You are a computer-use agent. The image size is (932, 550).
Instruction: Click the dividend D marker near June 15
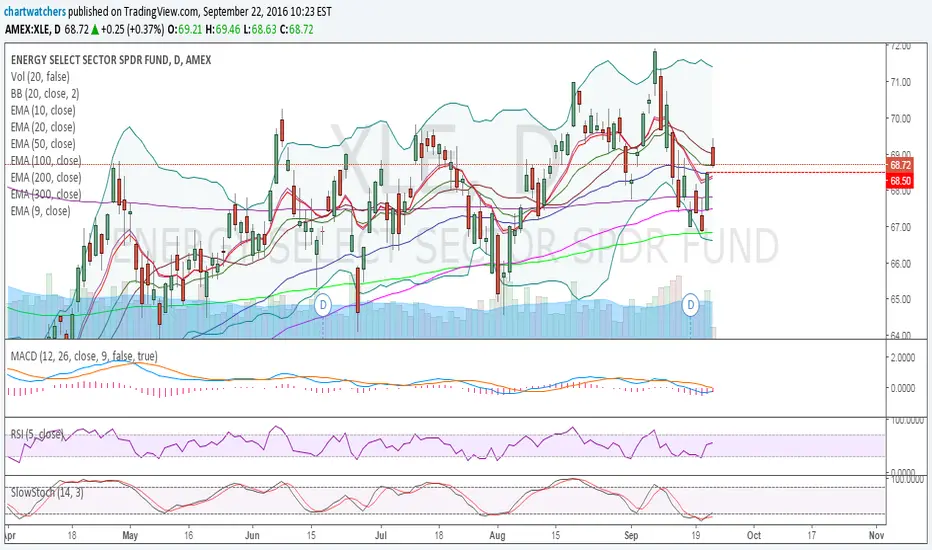point(323,306)
